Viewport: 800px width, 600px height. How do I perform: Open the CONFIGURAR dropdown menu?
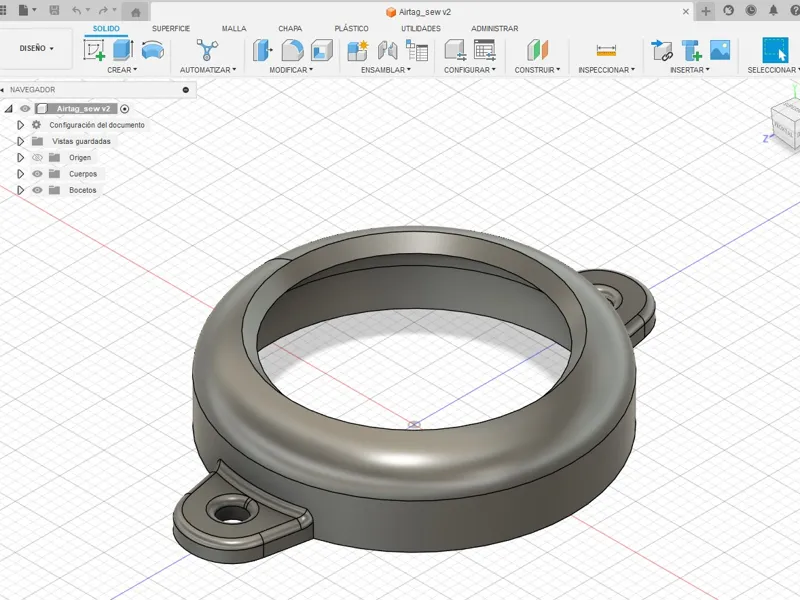pyautogui.click(x=469, y=70)
